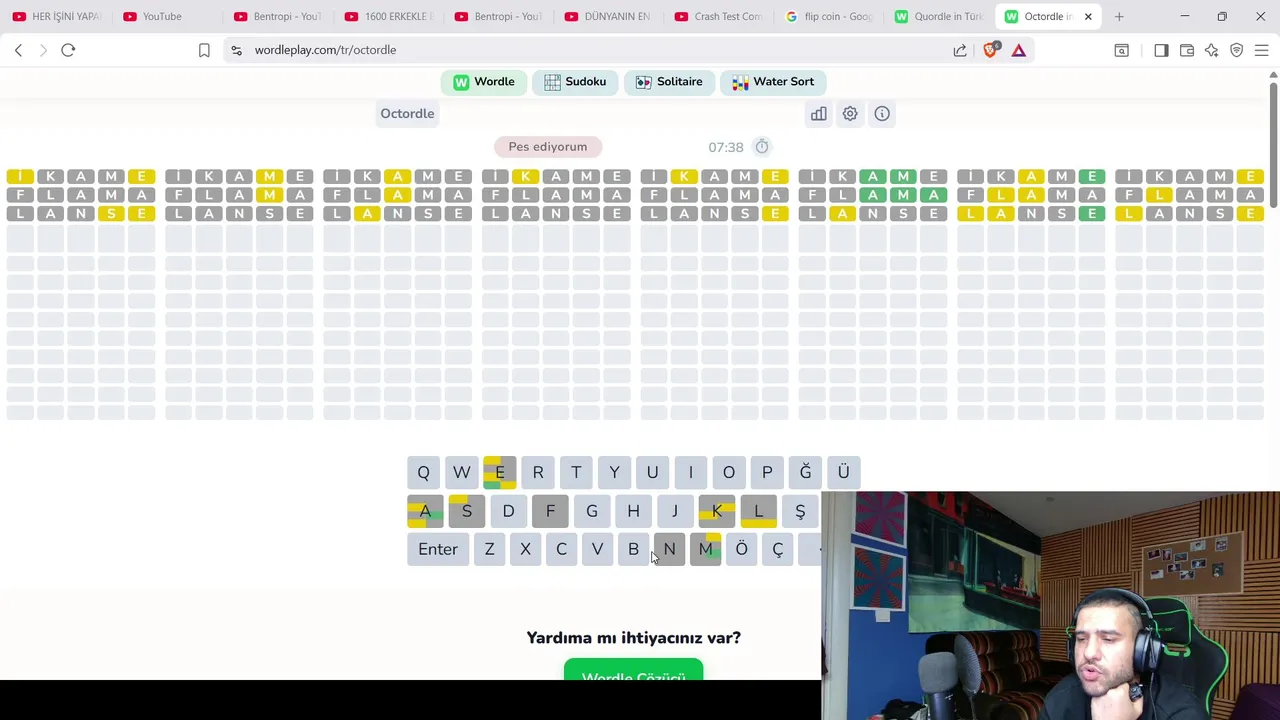The height and width of the screenshot is (720, 1280).
Task: Open the Wordle game link
Action: tap(484, 82)
